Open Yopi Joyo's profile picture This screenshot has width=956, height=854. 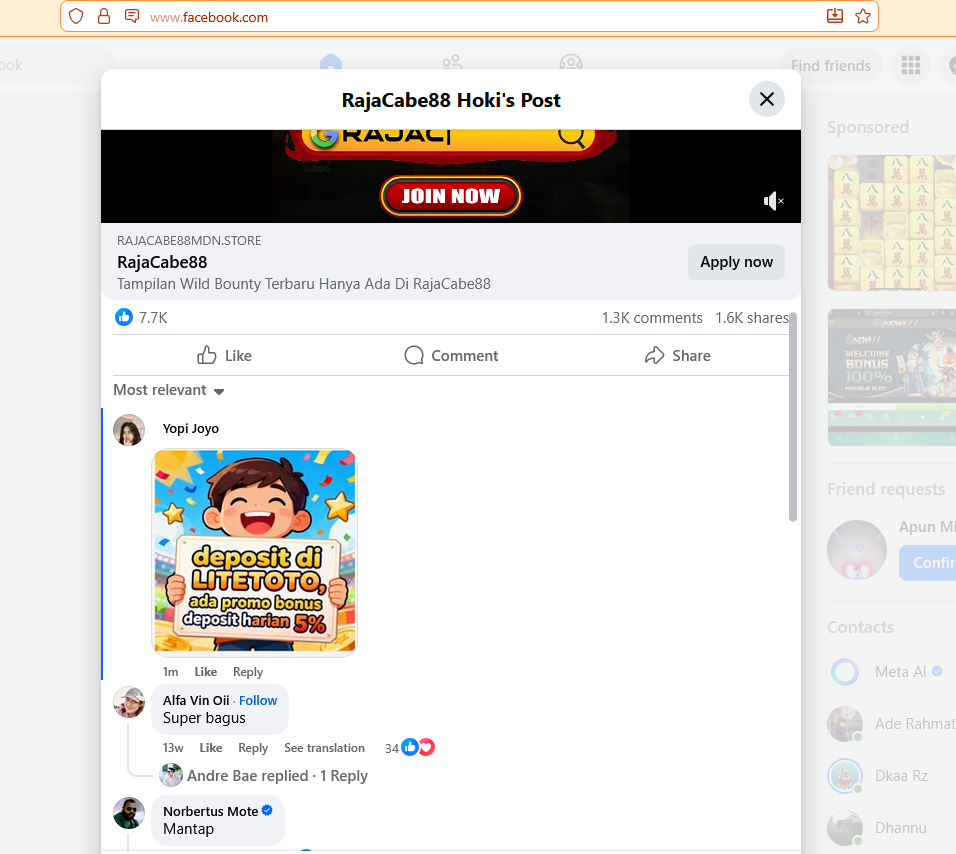[x=129, y=430]
